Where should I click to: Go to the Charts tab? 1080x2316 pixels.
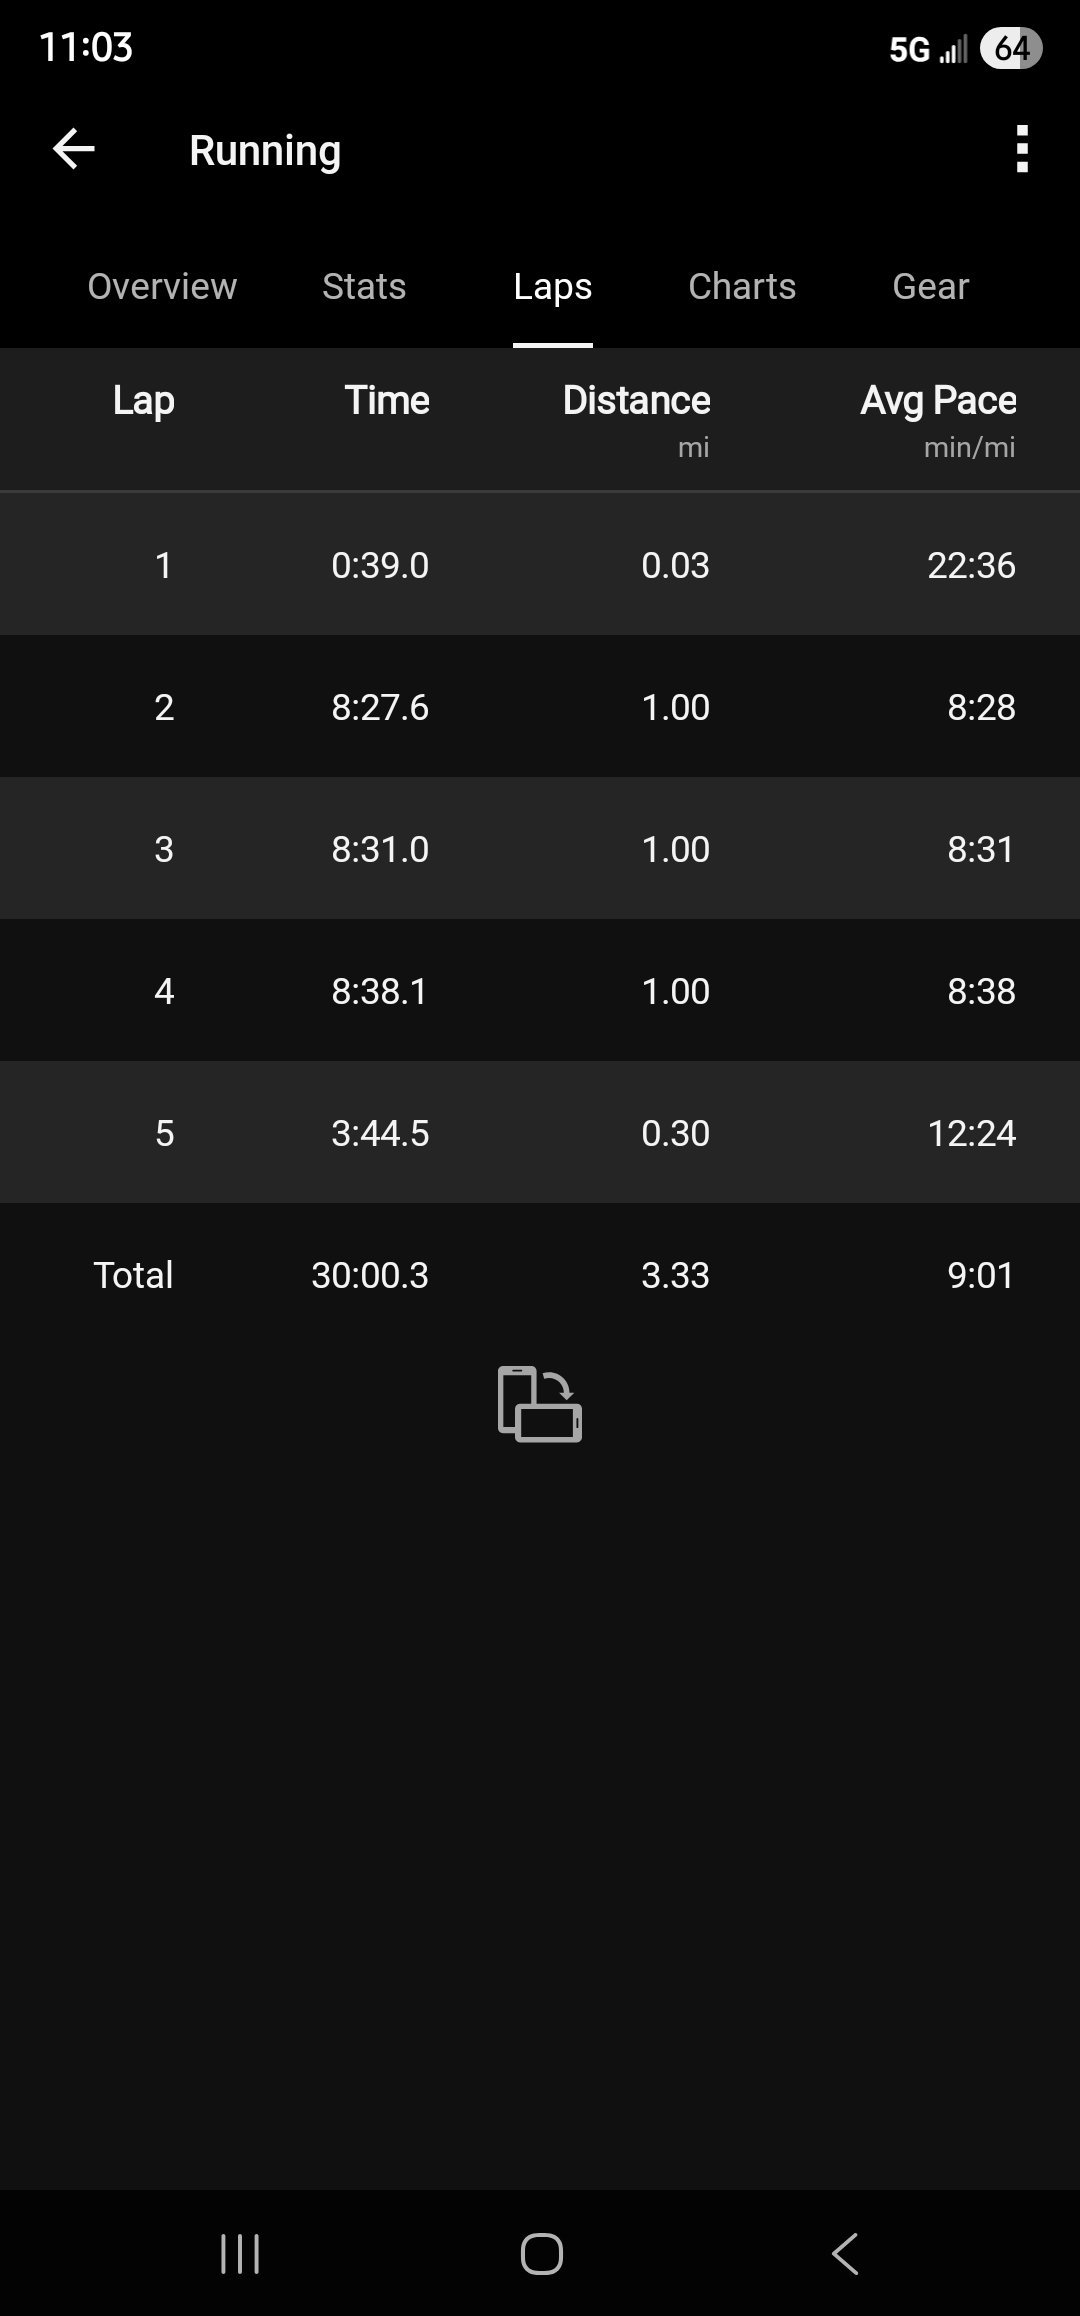pos(742,287)
